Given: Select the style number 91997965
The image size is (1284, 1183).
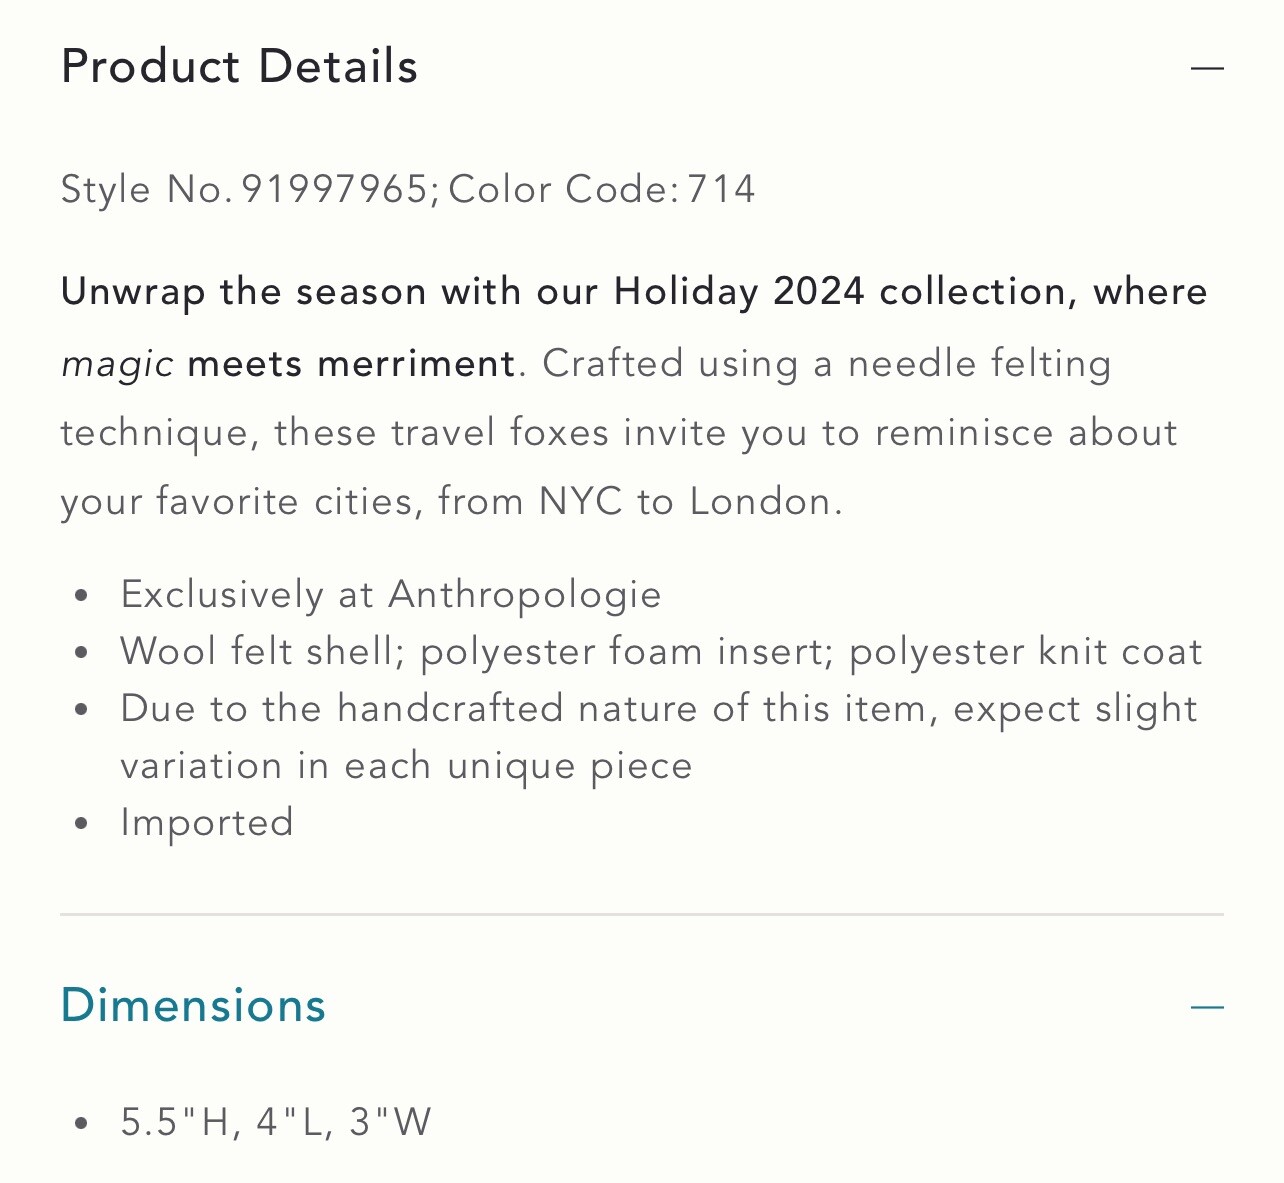Looking at the screenshot, I should pyautogui.click(x=335, y=189).
